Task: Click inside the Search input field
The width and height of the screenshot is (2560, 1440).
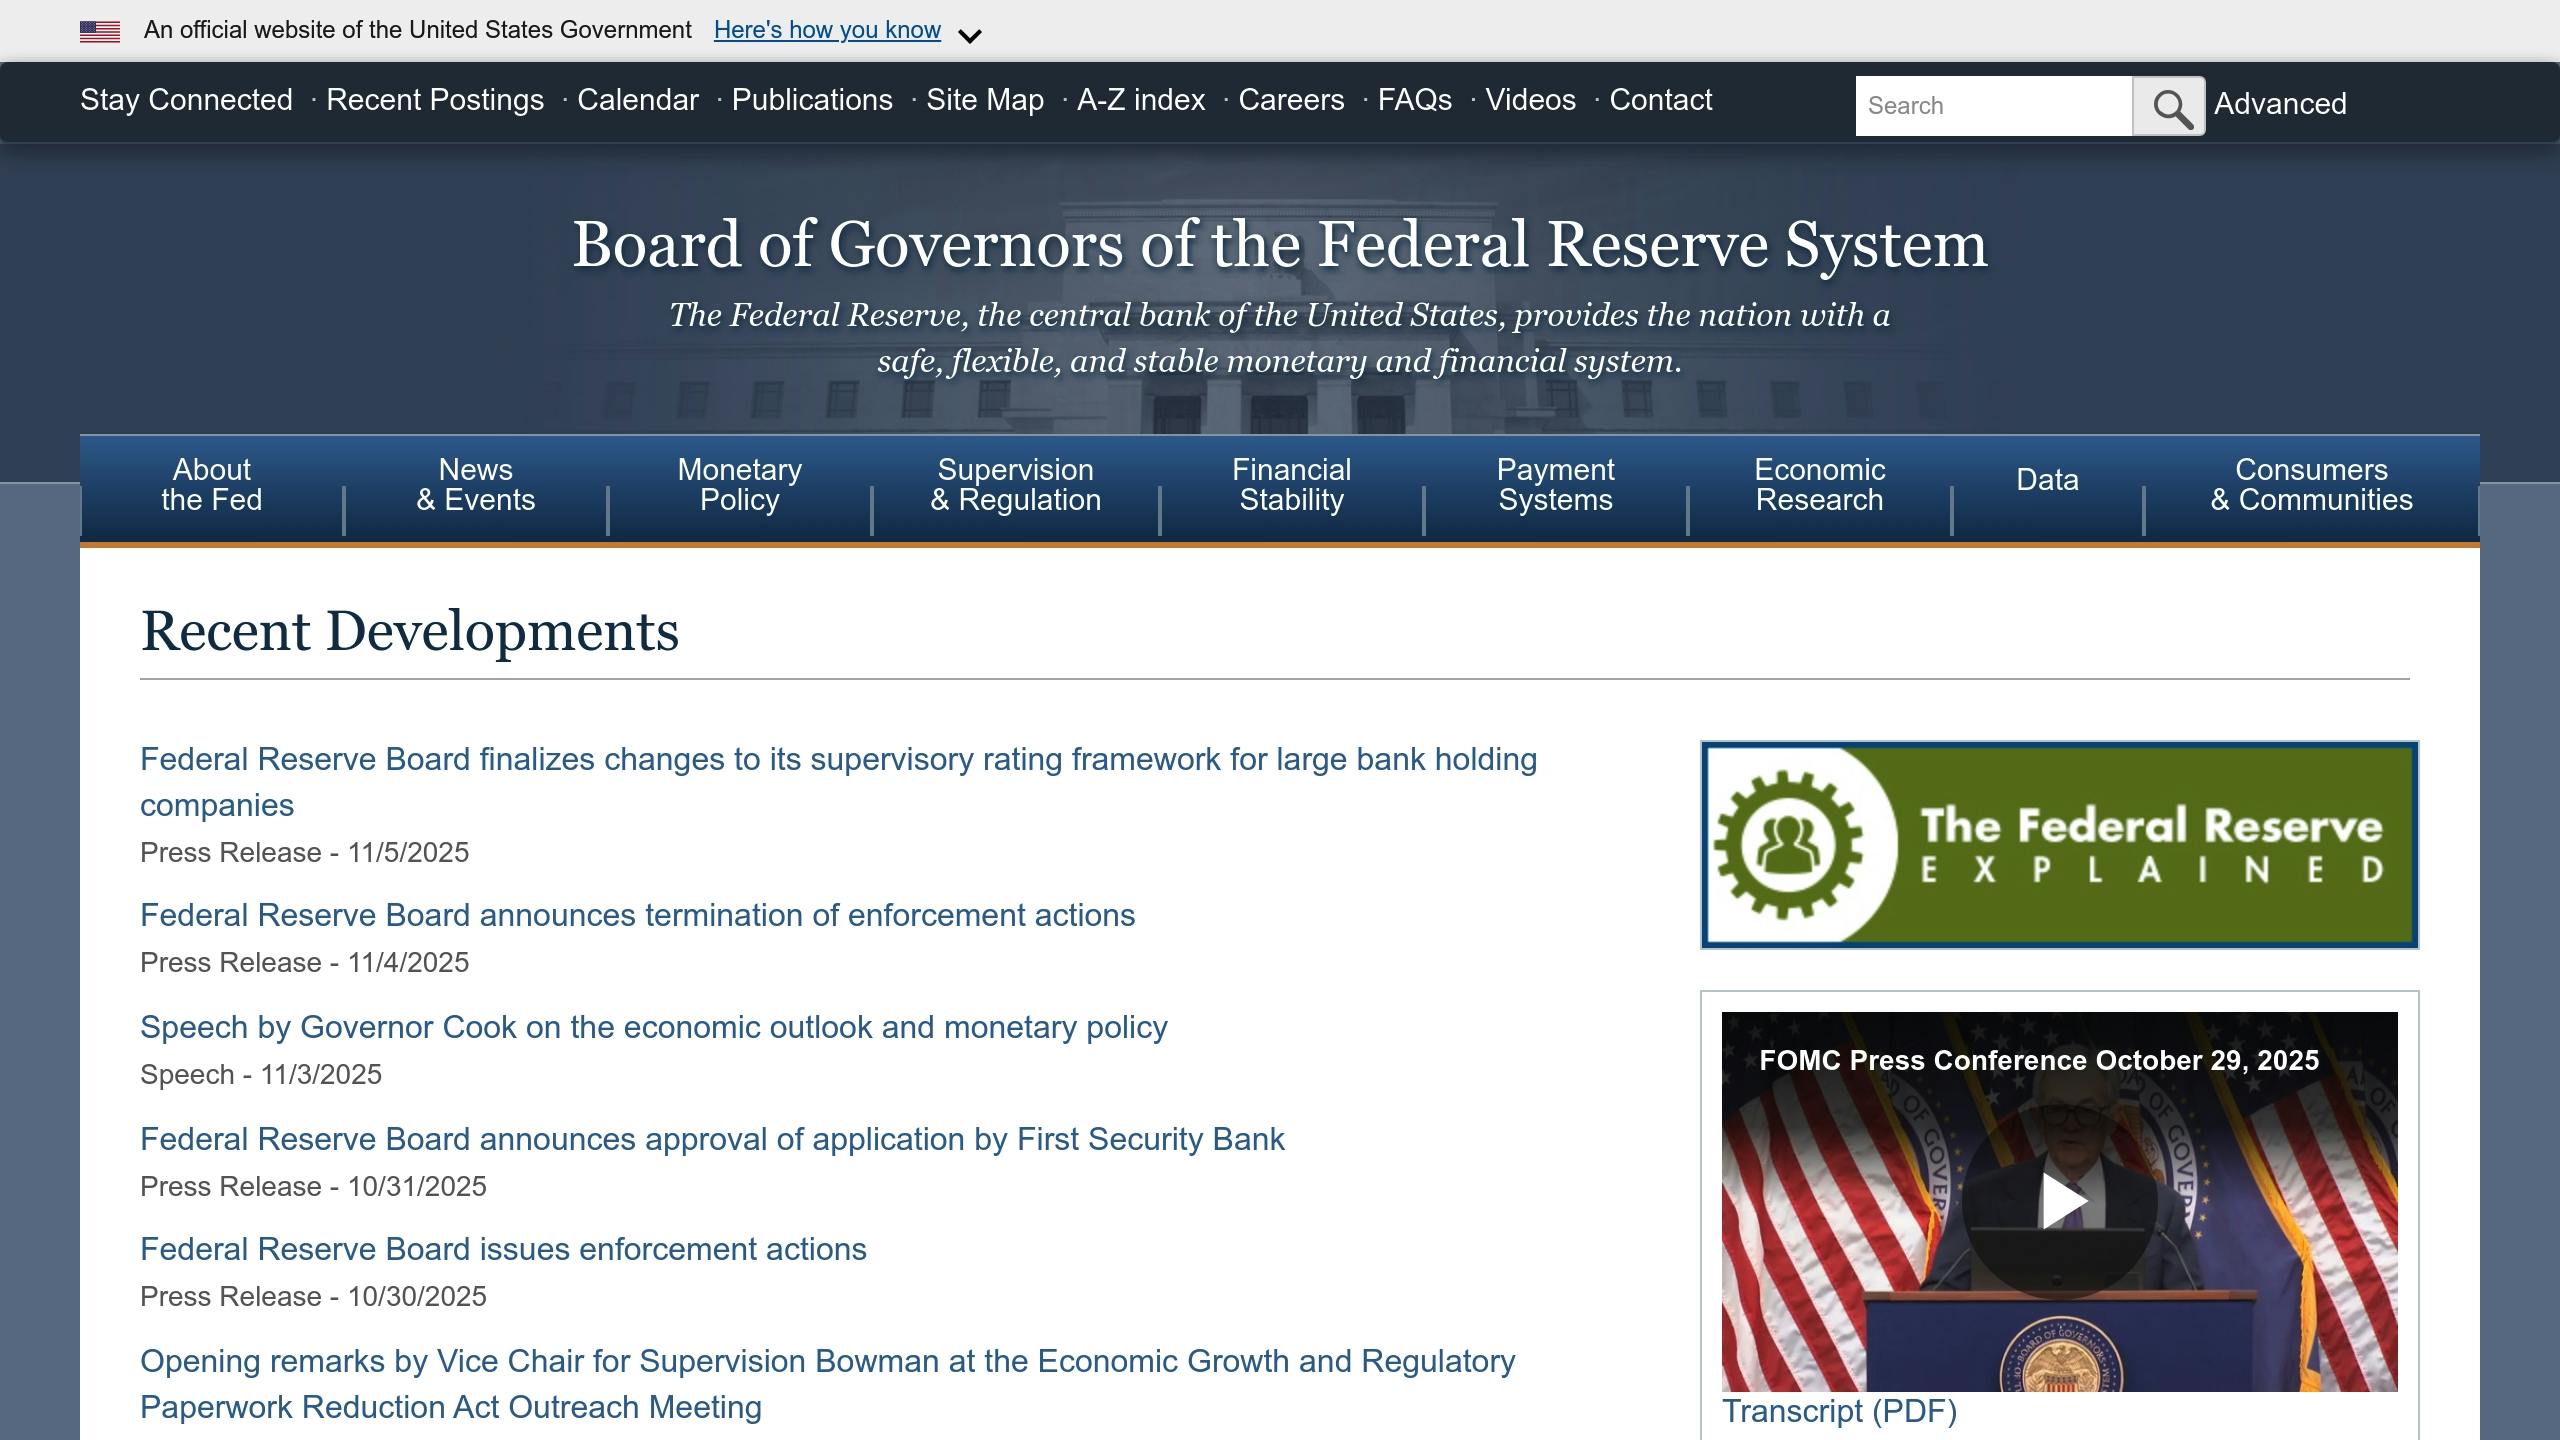Action: [x=1995, y=105]
